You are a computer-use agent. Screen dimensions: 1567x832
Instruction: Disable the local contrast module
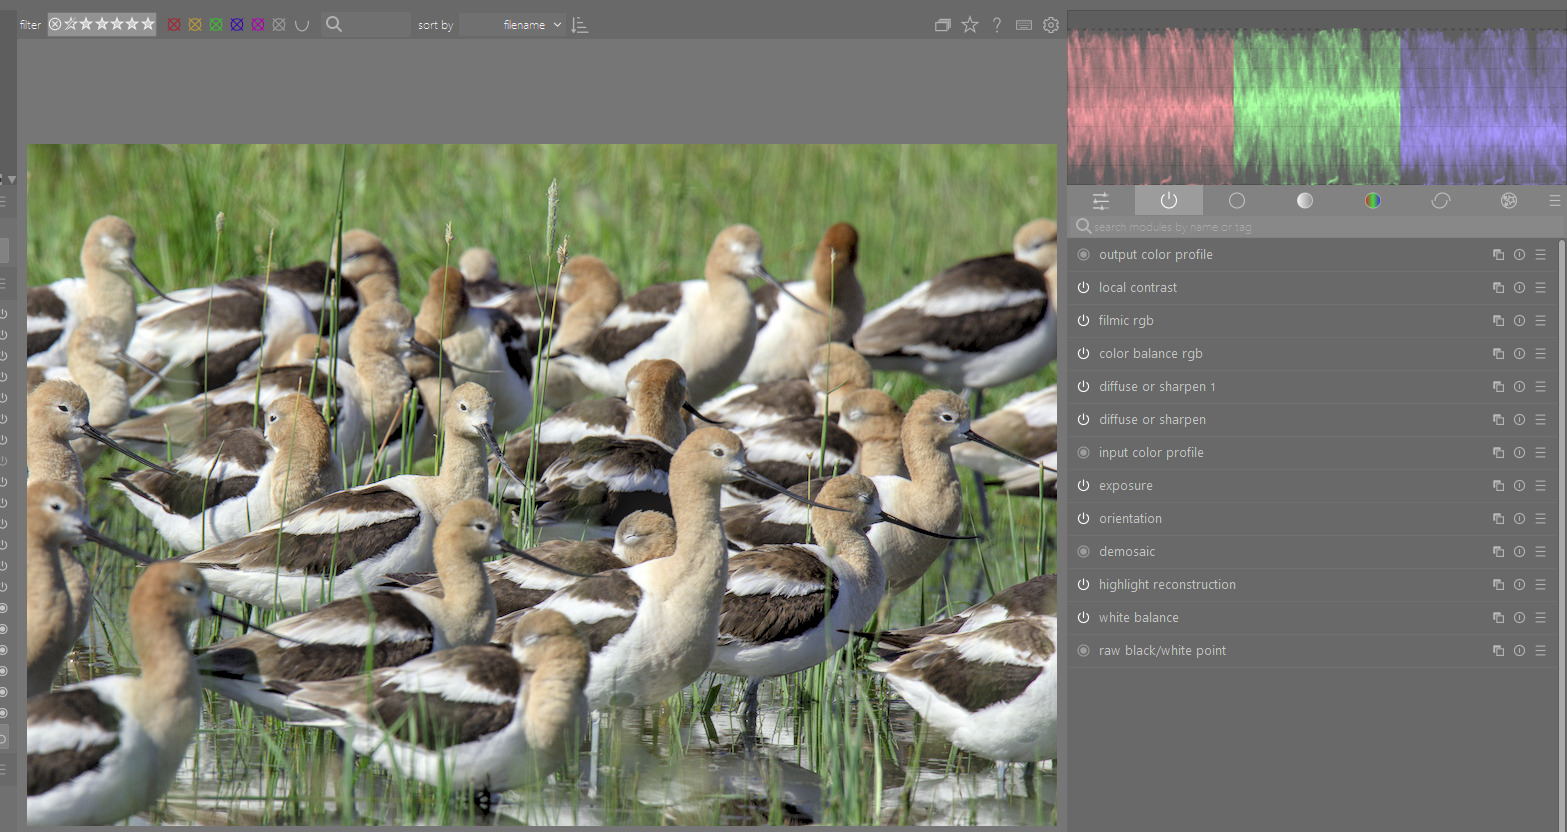click(x=1083, y=288)
